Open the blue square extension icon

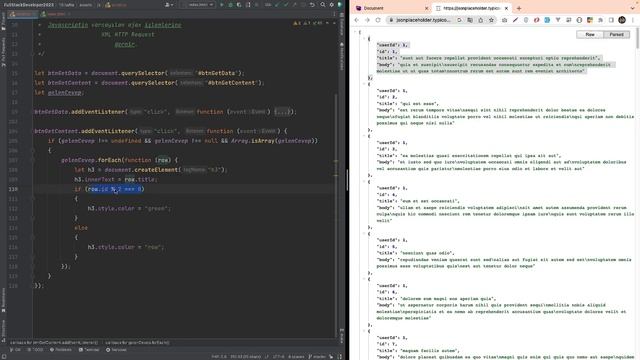tap(547, 20)
